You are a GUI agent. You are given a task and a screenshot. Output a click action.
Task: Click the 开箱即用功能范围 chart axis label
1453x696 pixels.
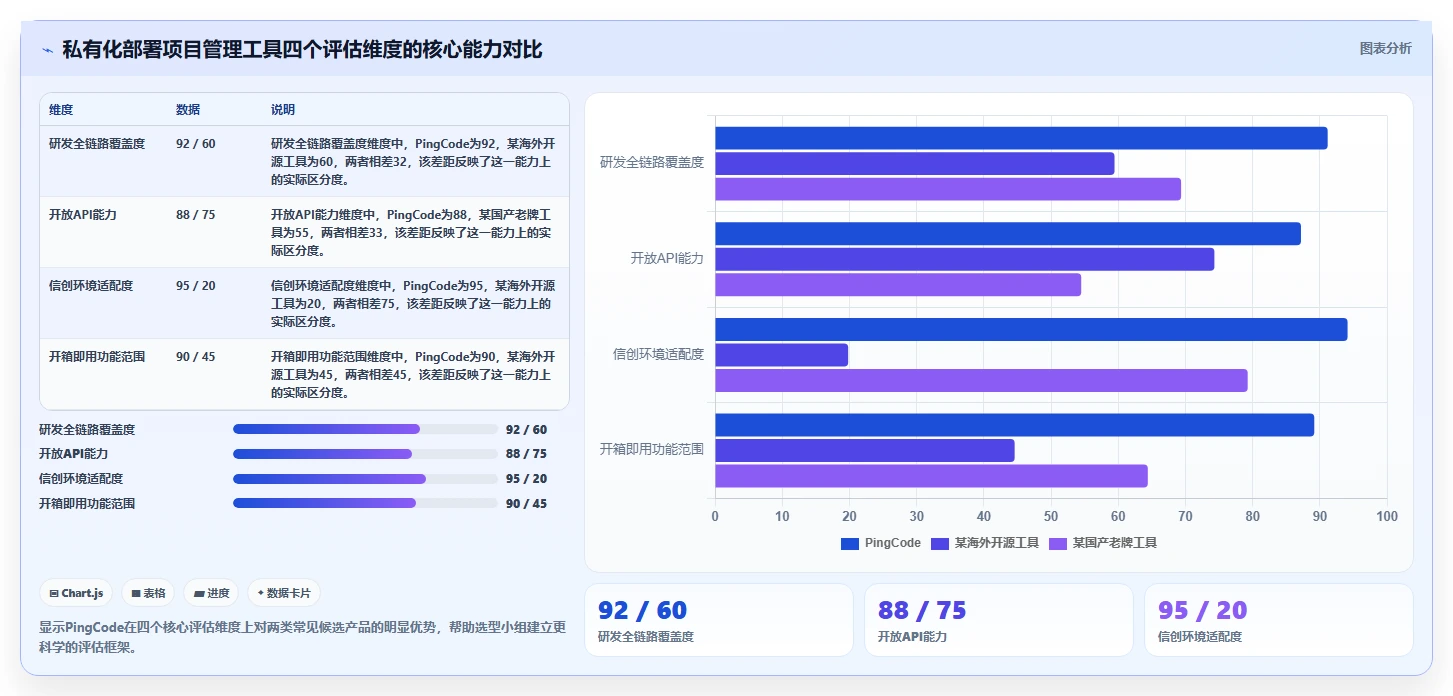tap(652, 449)
